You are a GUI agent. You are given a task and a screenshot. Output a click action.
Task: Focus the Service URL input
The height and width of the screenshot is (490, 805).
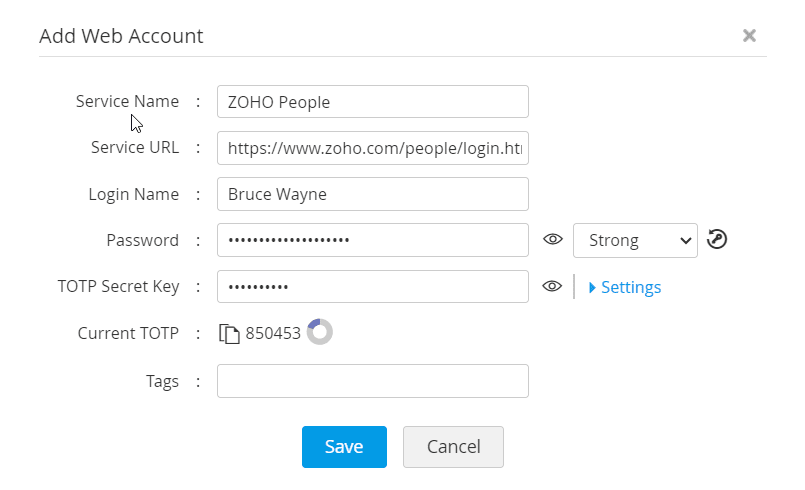(x=372, y=148)
